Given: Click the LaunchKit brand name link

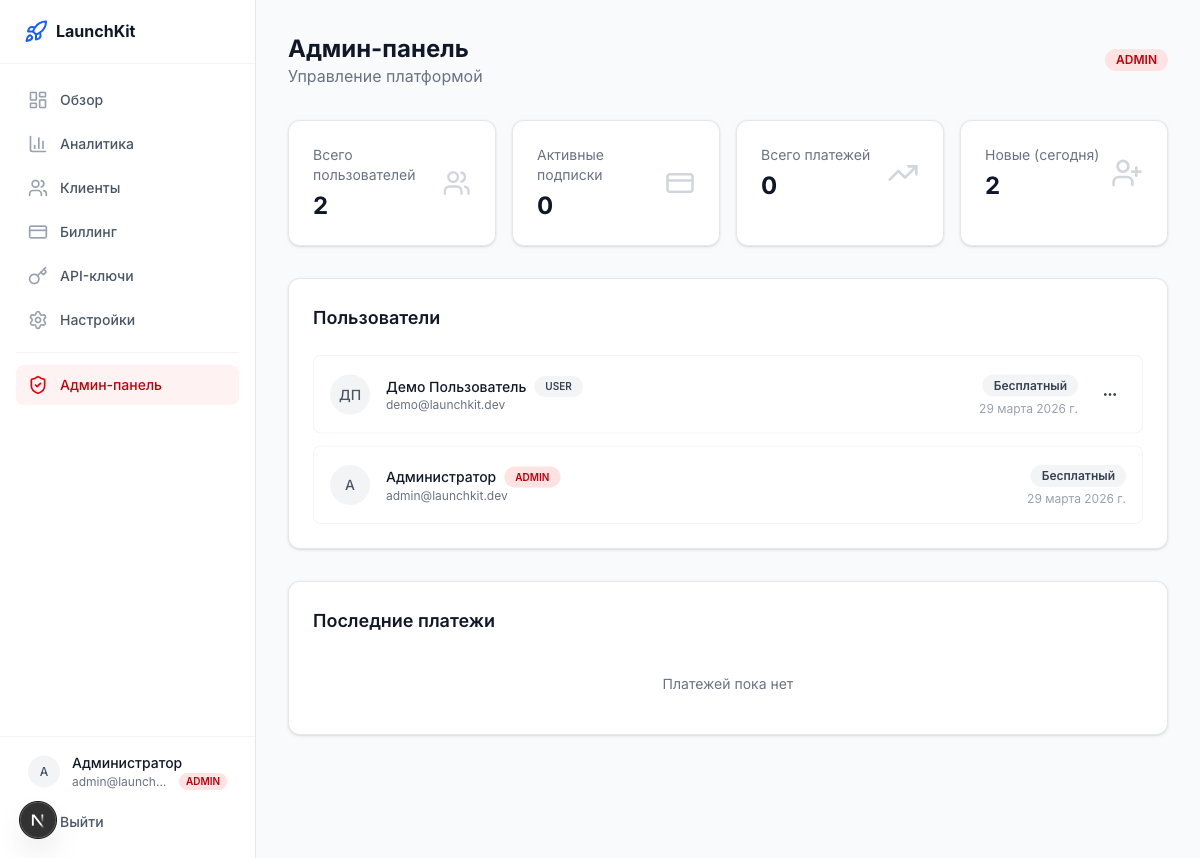Looking at the screenshot, I should pos(95,31).
